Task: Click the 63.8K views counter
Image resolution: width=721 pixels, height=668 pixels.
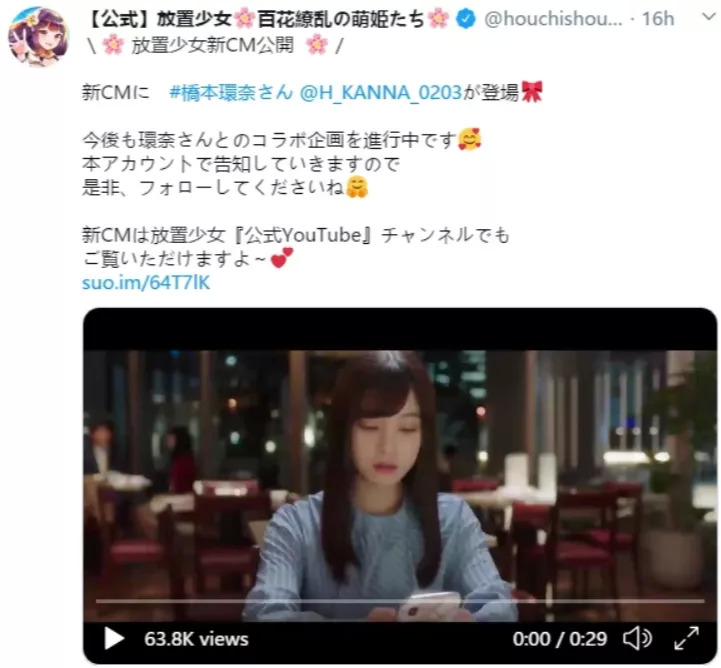Action: tap(196, 639)
